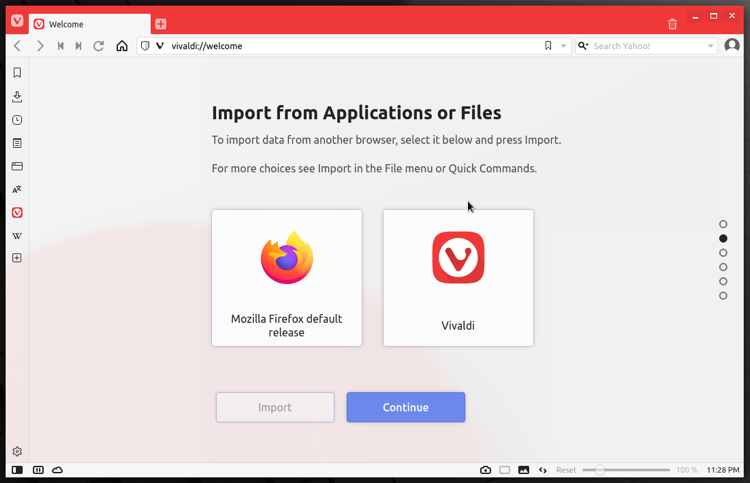Capture the page with camera icon
Screen dimensions: 750x483
(x=485, y=470)
